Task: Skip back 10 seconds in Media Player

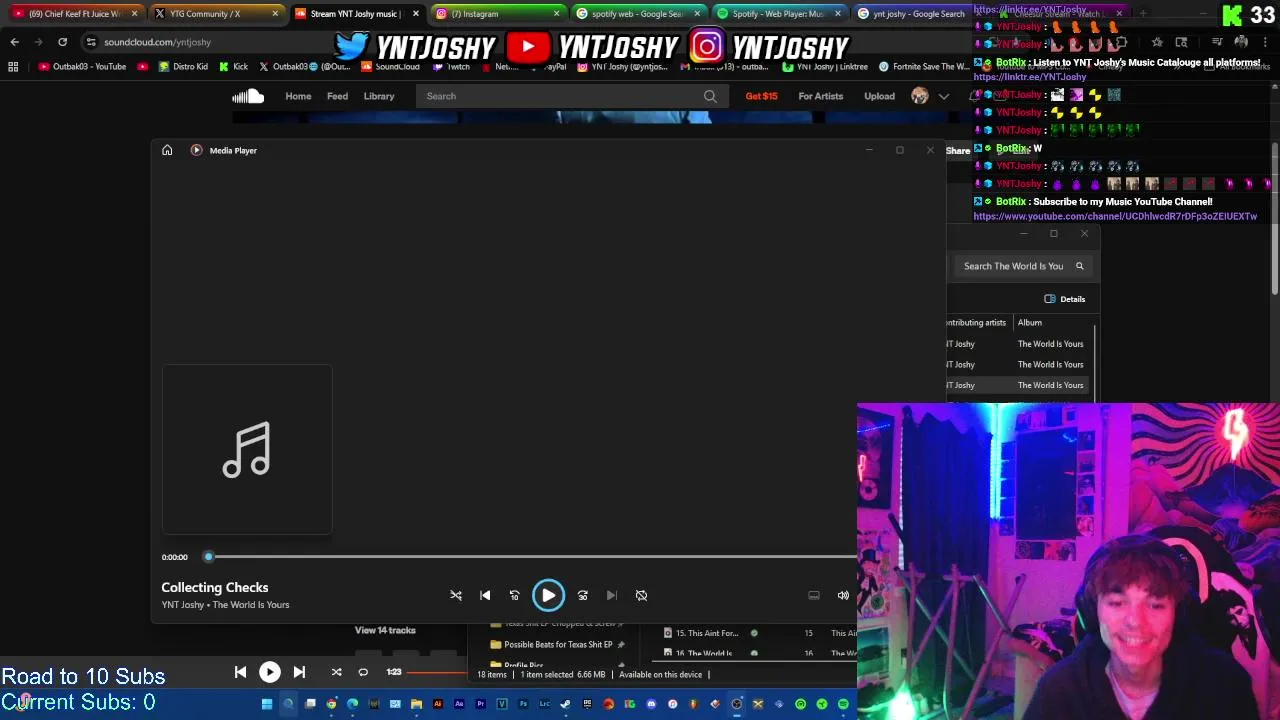Action: (x=514, y=595)
